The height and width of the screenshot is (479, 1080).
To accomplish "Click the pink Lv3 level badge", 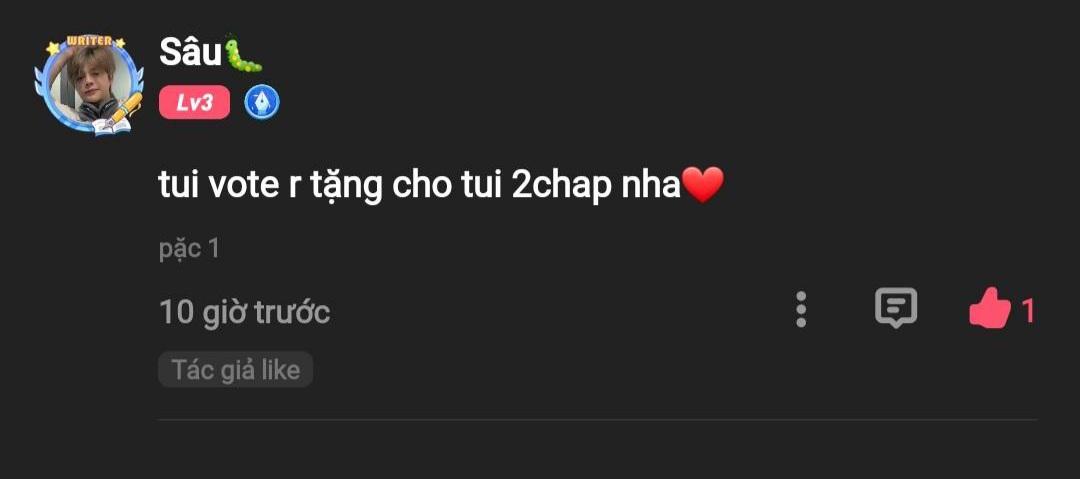I will 194,103.
